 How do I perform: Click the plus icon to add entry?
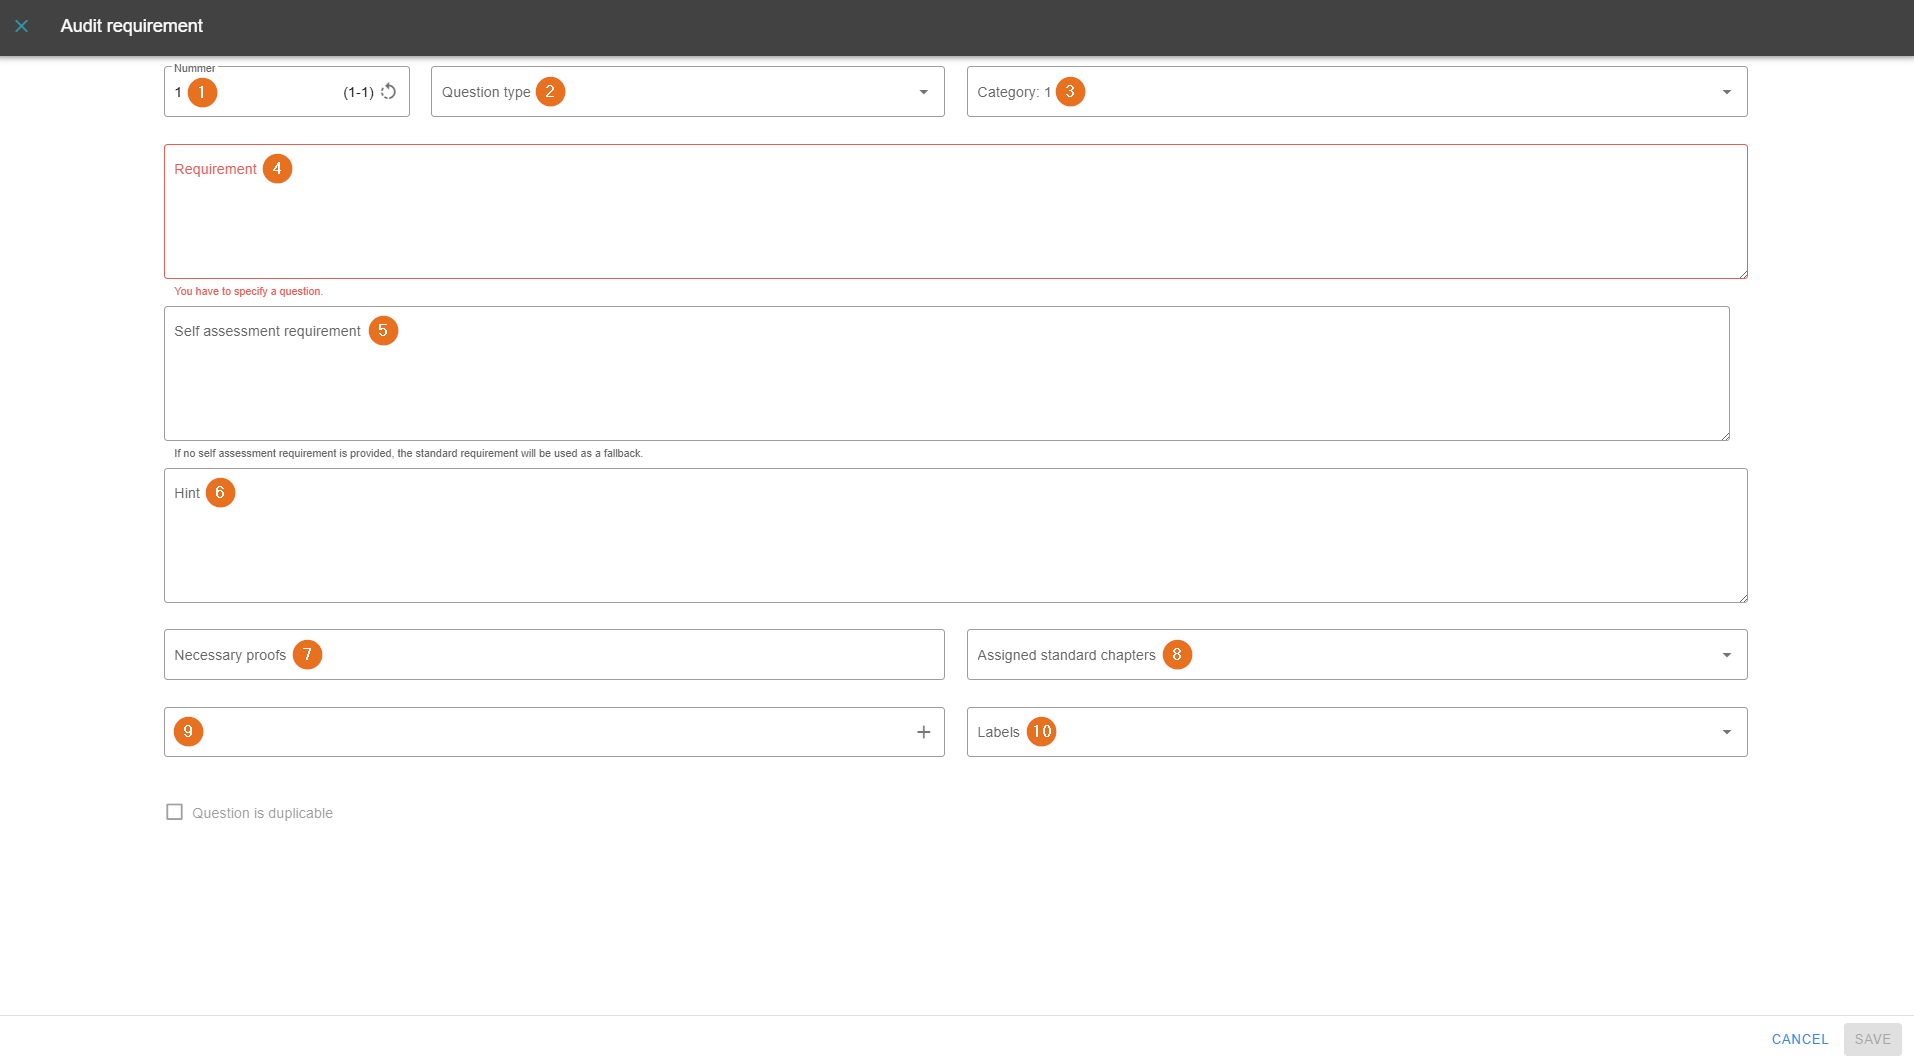[x=923, y=732]
